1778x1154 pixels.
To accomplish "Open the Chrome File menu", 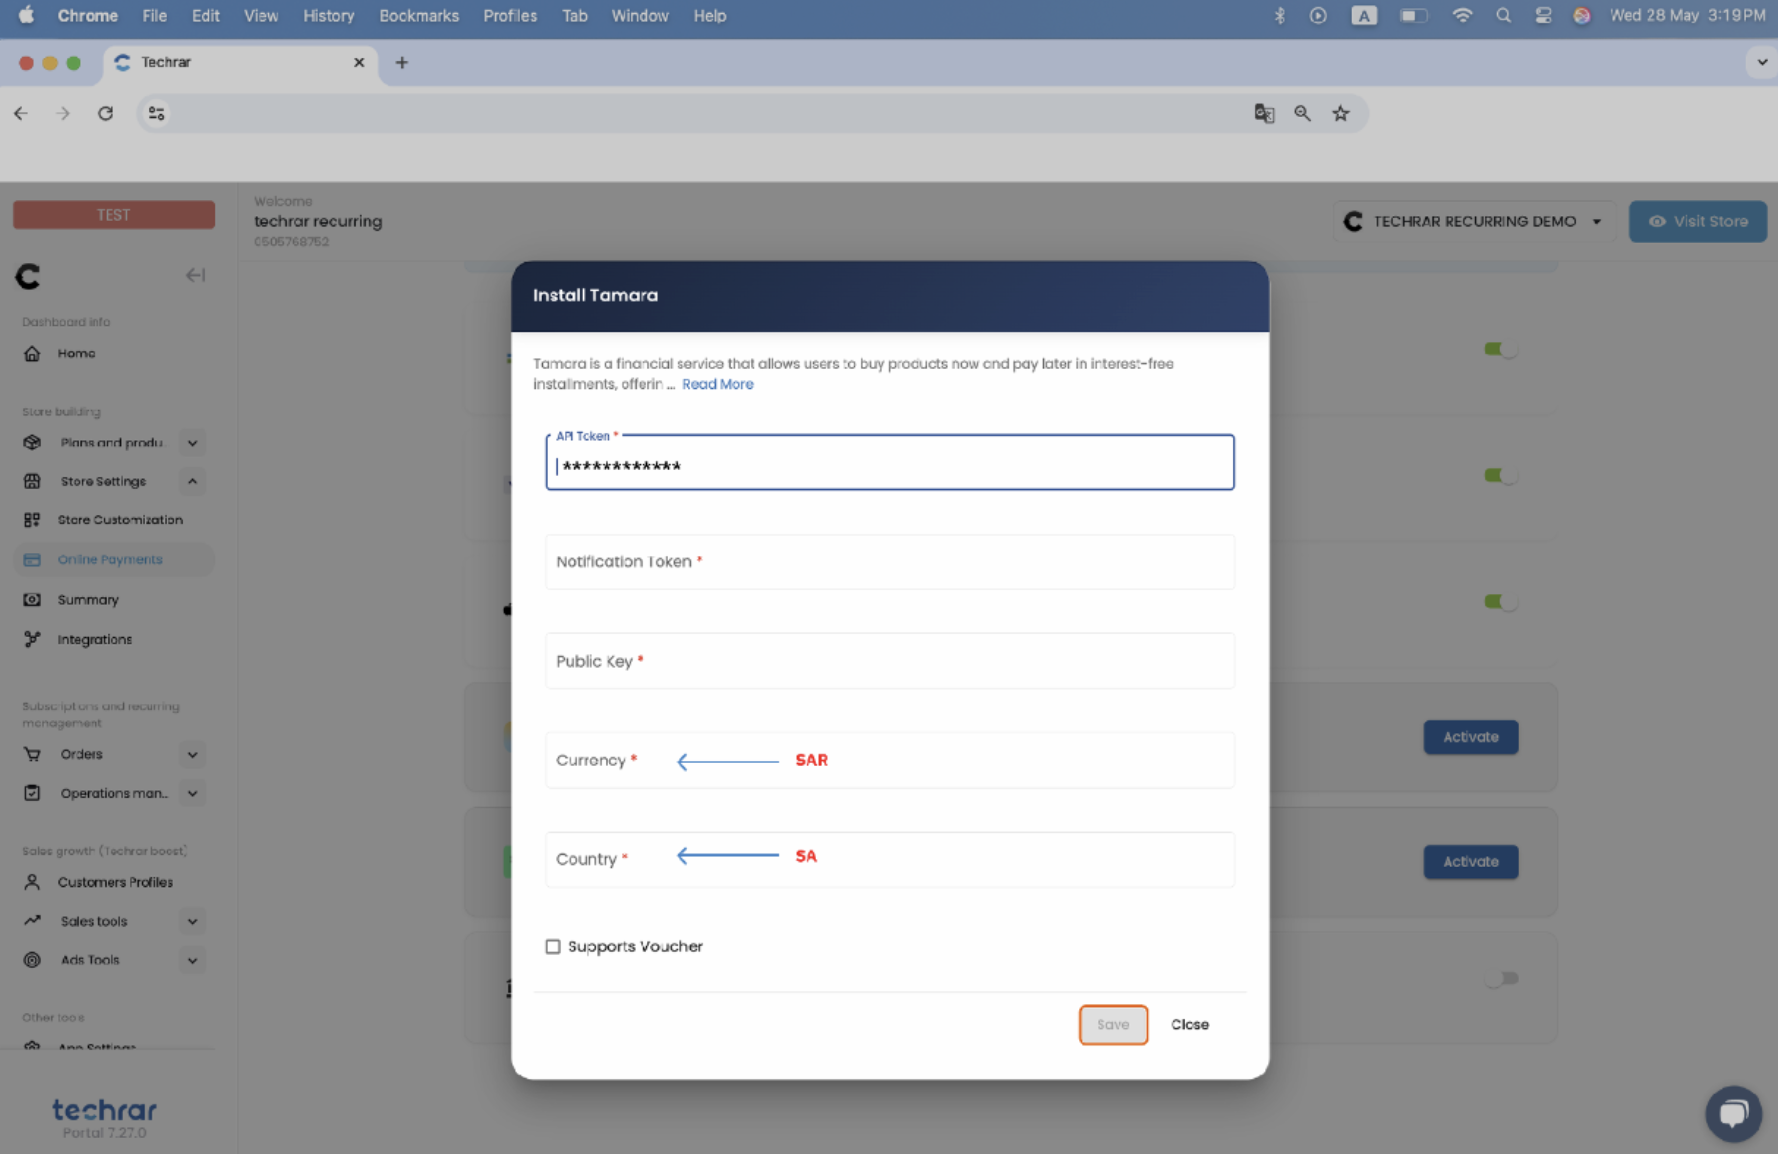I will click(x=154, y=15).
